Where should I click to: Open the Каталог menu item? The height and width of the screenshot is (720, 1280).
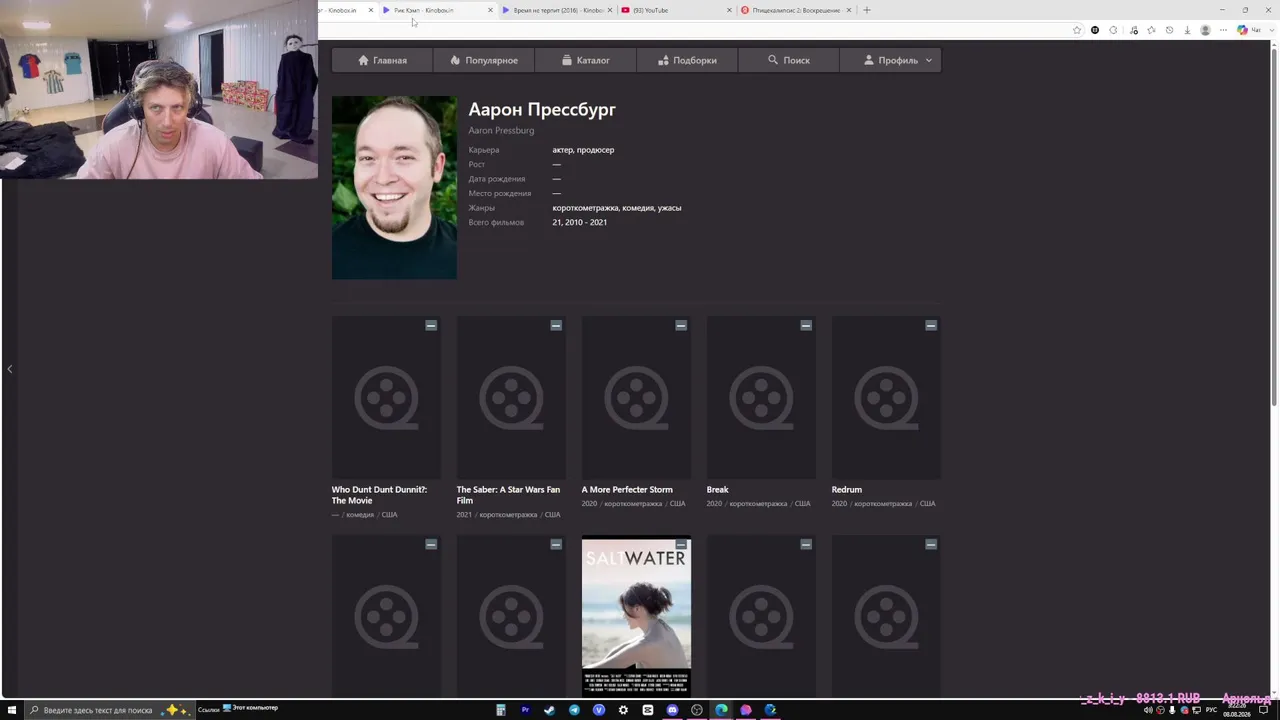pos(585,60)
